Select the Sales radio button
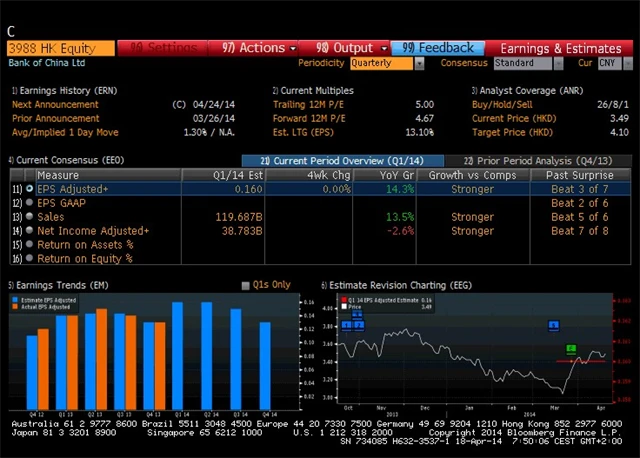The width and height of the screenshot is (640, 458). pos(29,216)
